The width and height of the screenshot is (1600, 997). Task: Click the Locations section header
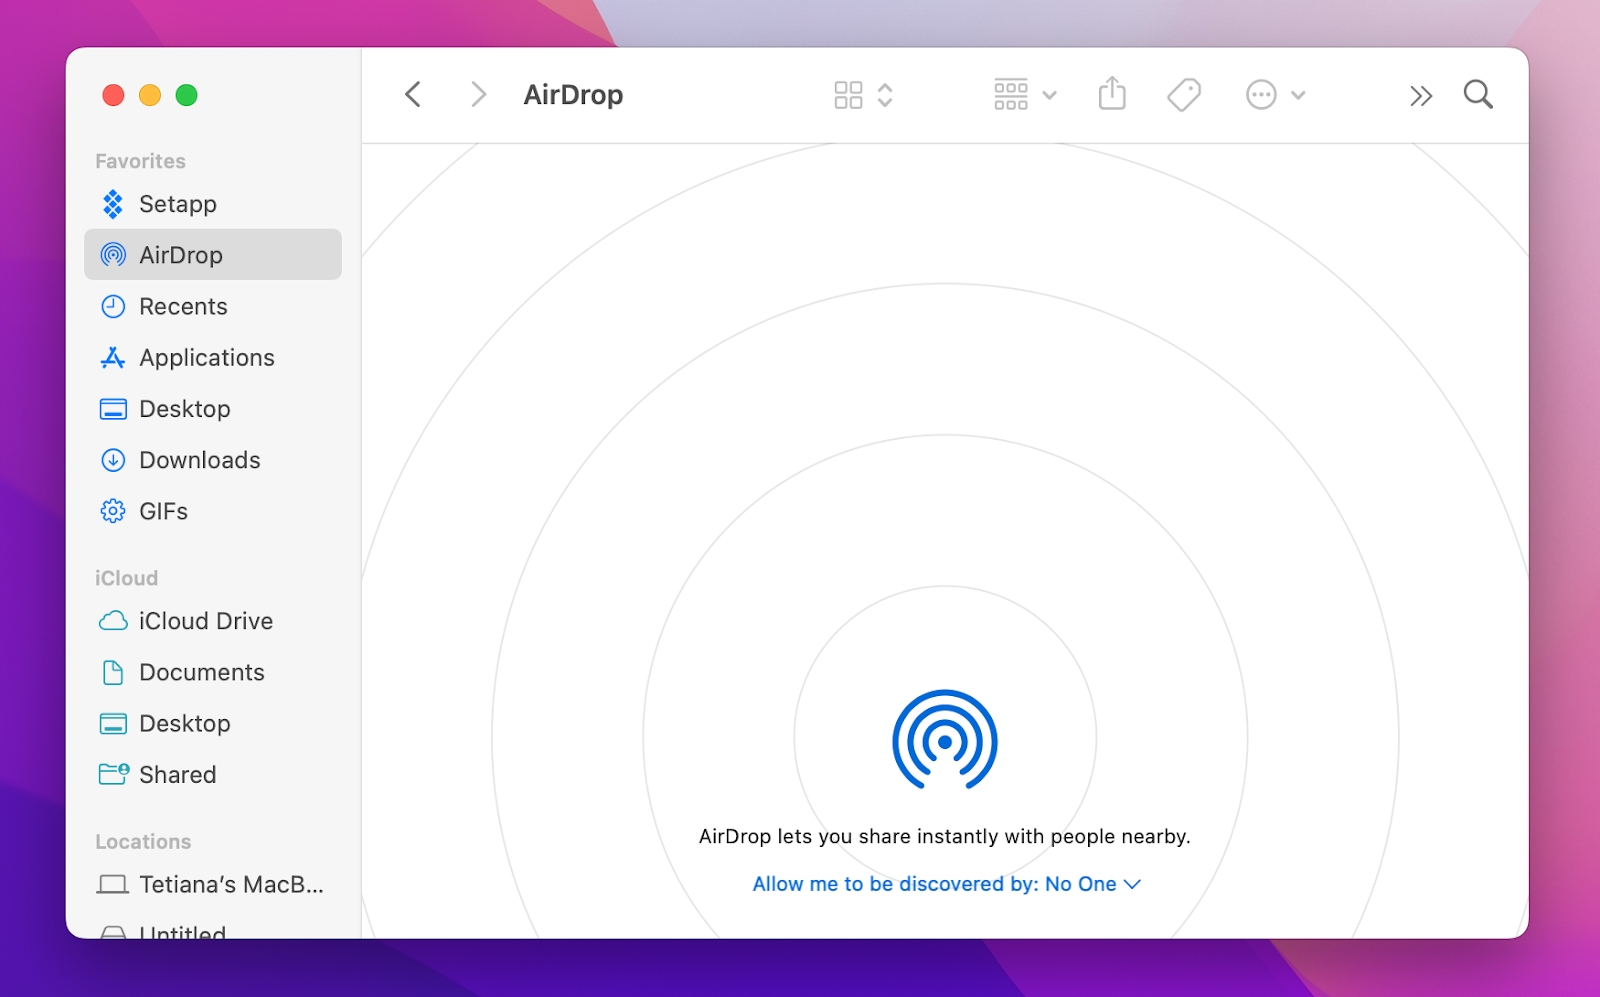pyautogui.click(x=143, y=842)
